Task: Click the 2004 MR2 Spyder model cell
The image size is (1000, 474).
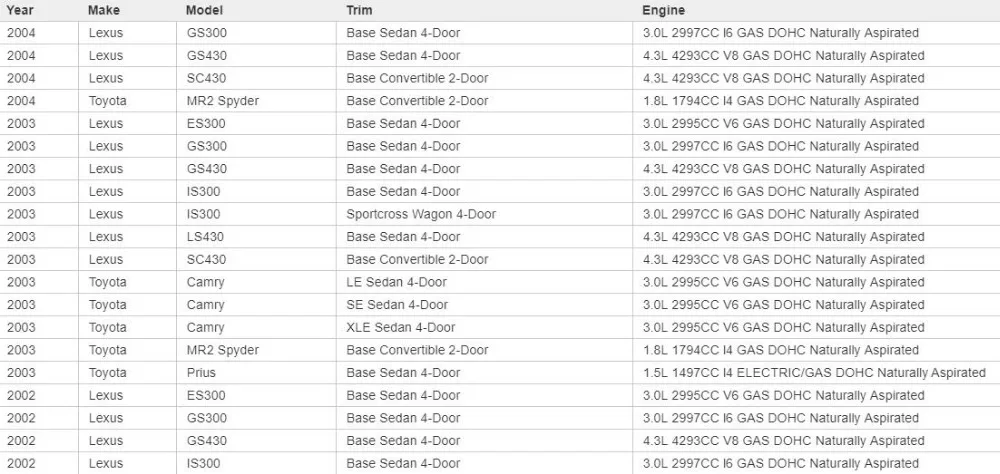Action: click(256, 101)
